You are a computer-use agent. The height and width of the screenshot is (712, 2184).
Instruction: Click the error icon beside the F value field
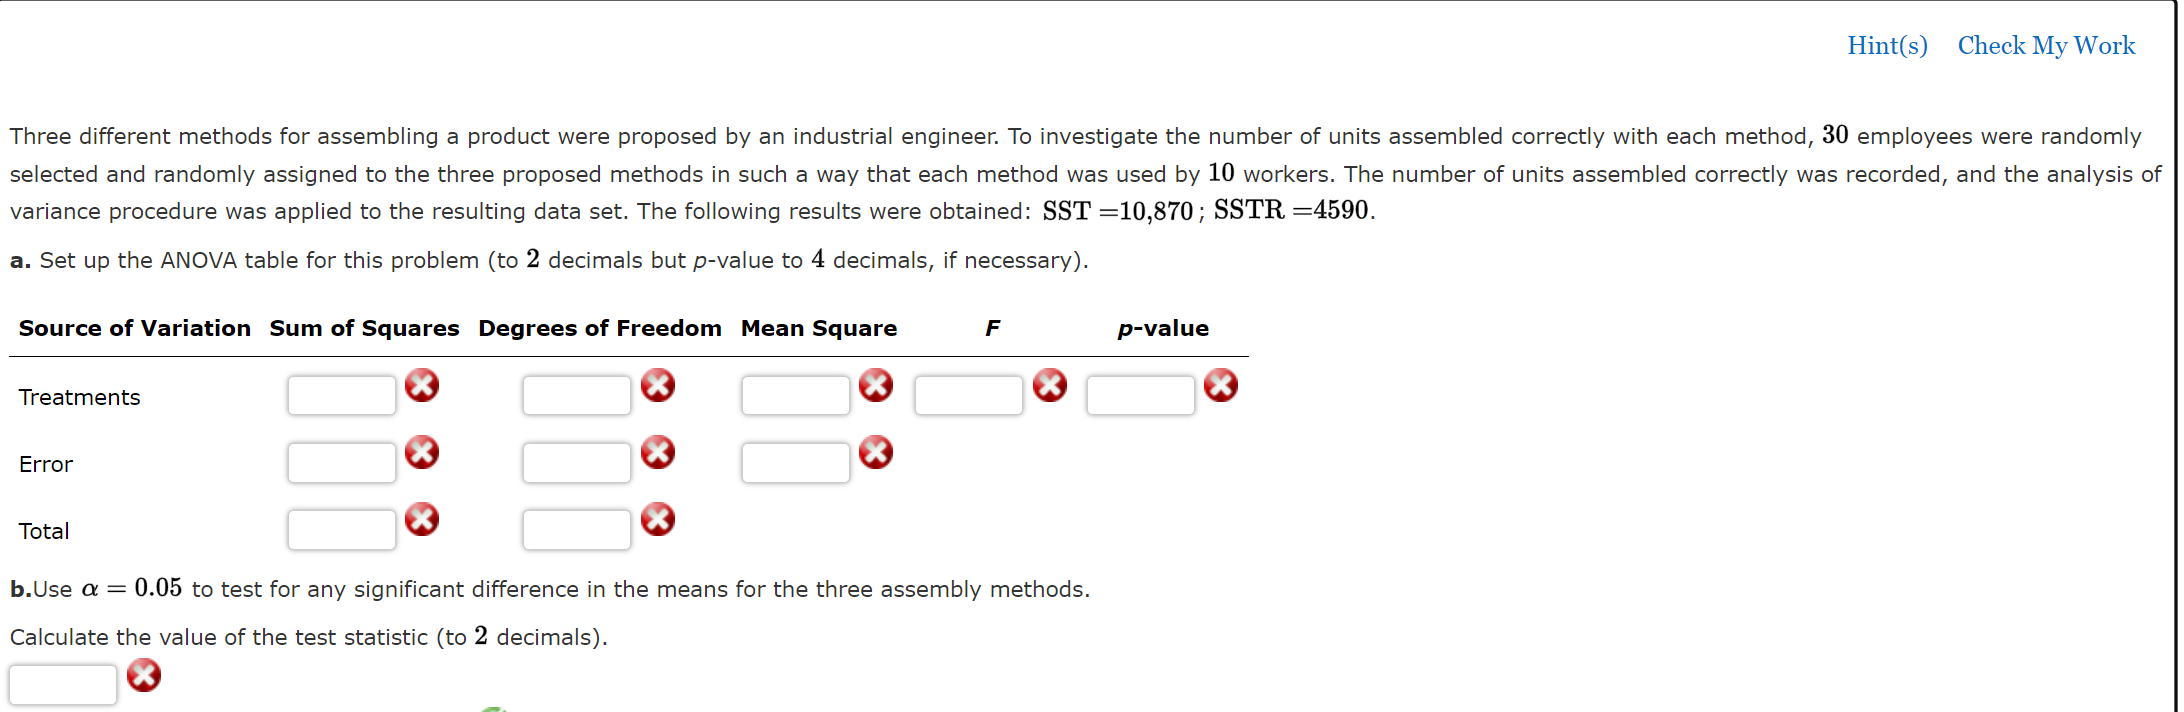pyautogui.click(x=1049, y=384)
